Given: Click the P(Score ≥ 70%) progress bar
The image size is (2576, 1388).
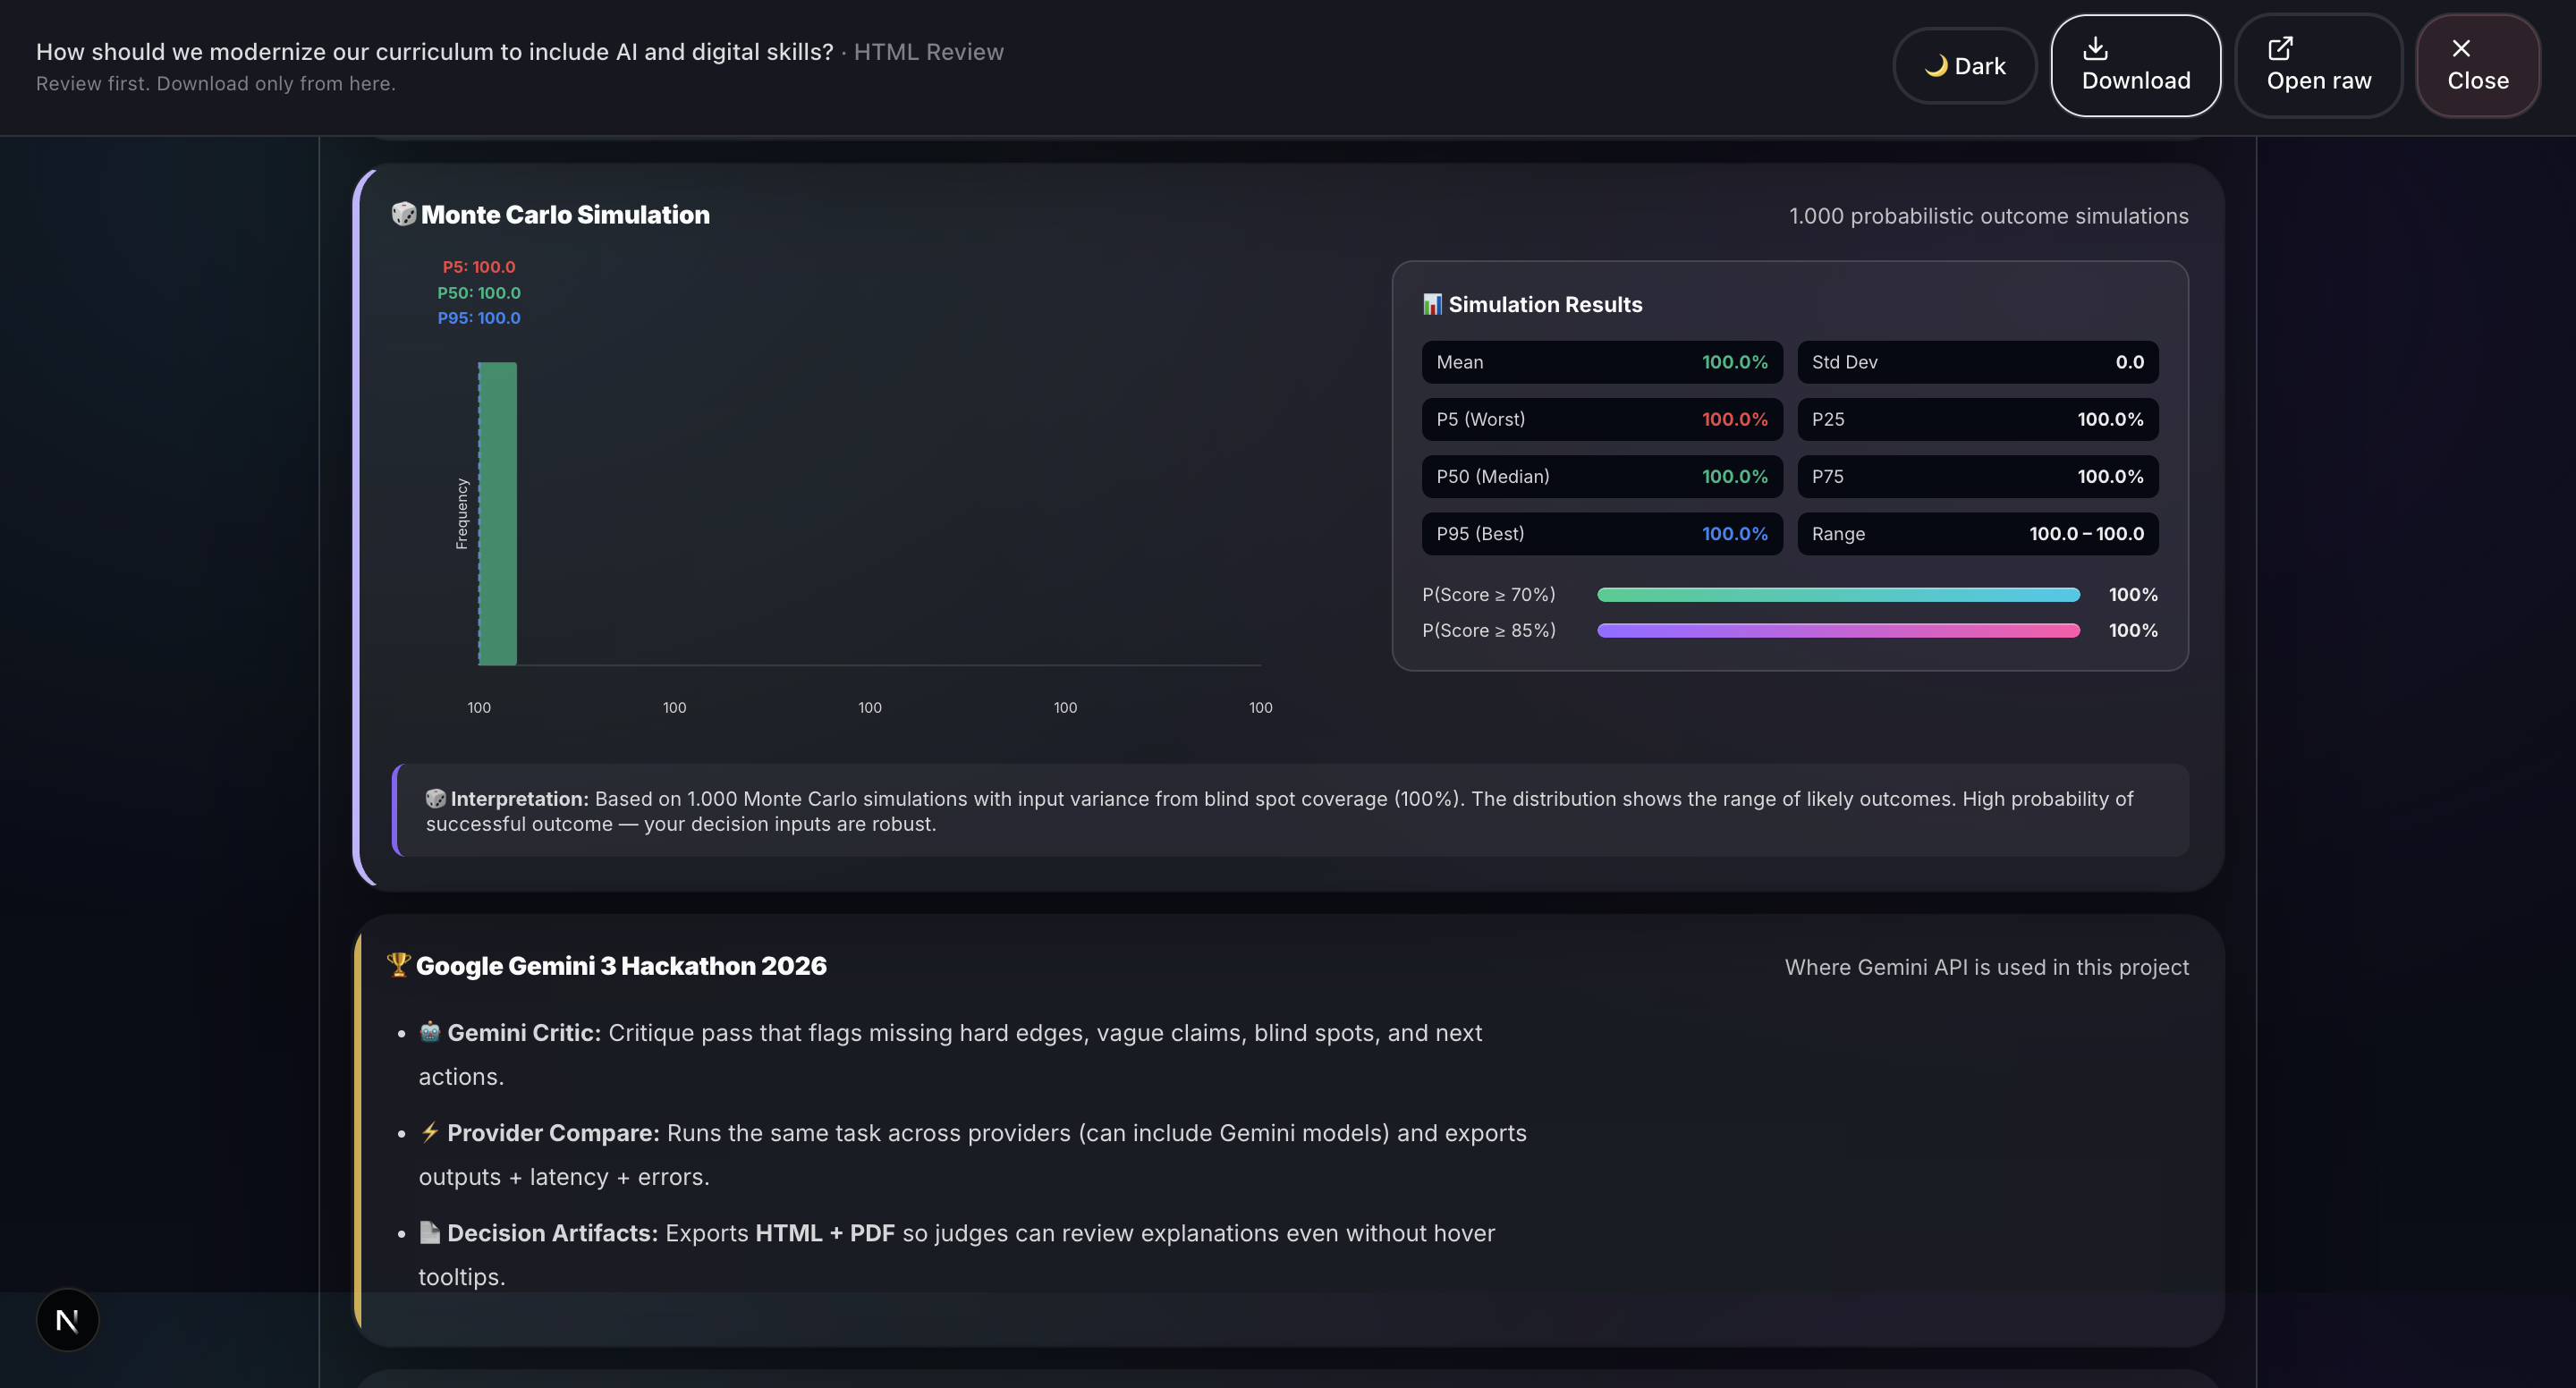Looking at the screenshot, I should click(1838, 595).
